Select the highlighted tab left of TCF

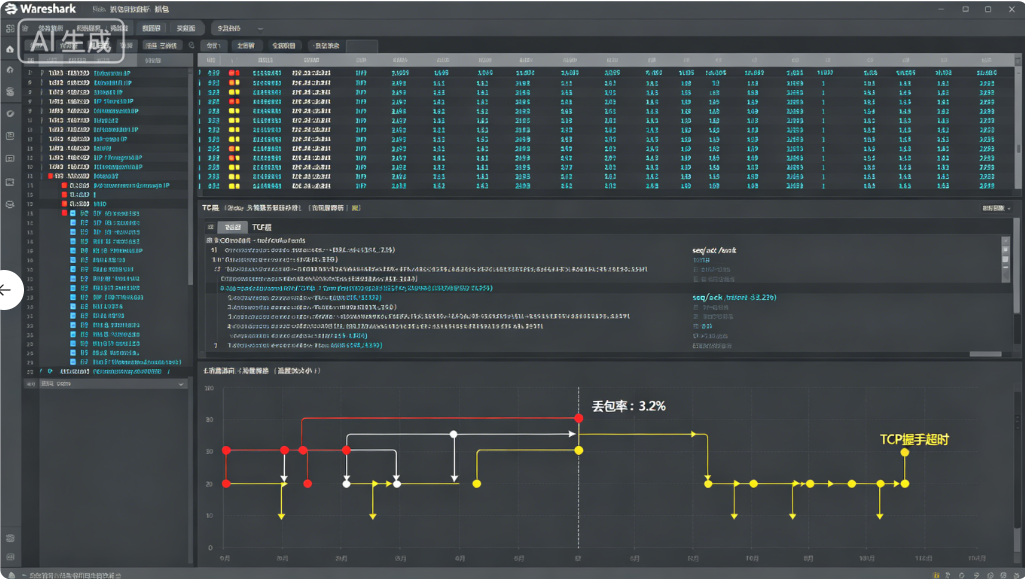click(x=233, y=228)
